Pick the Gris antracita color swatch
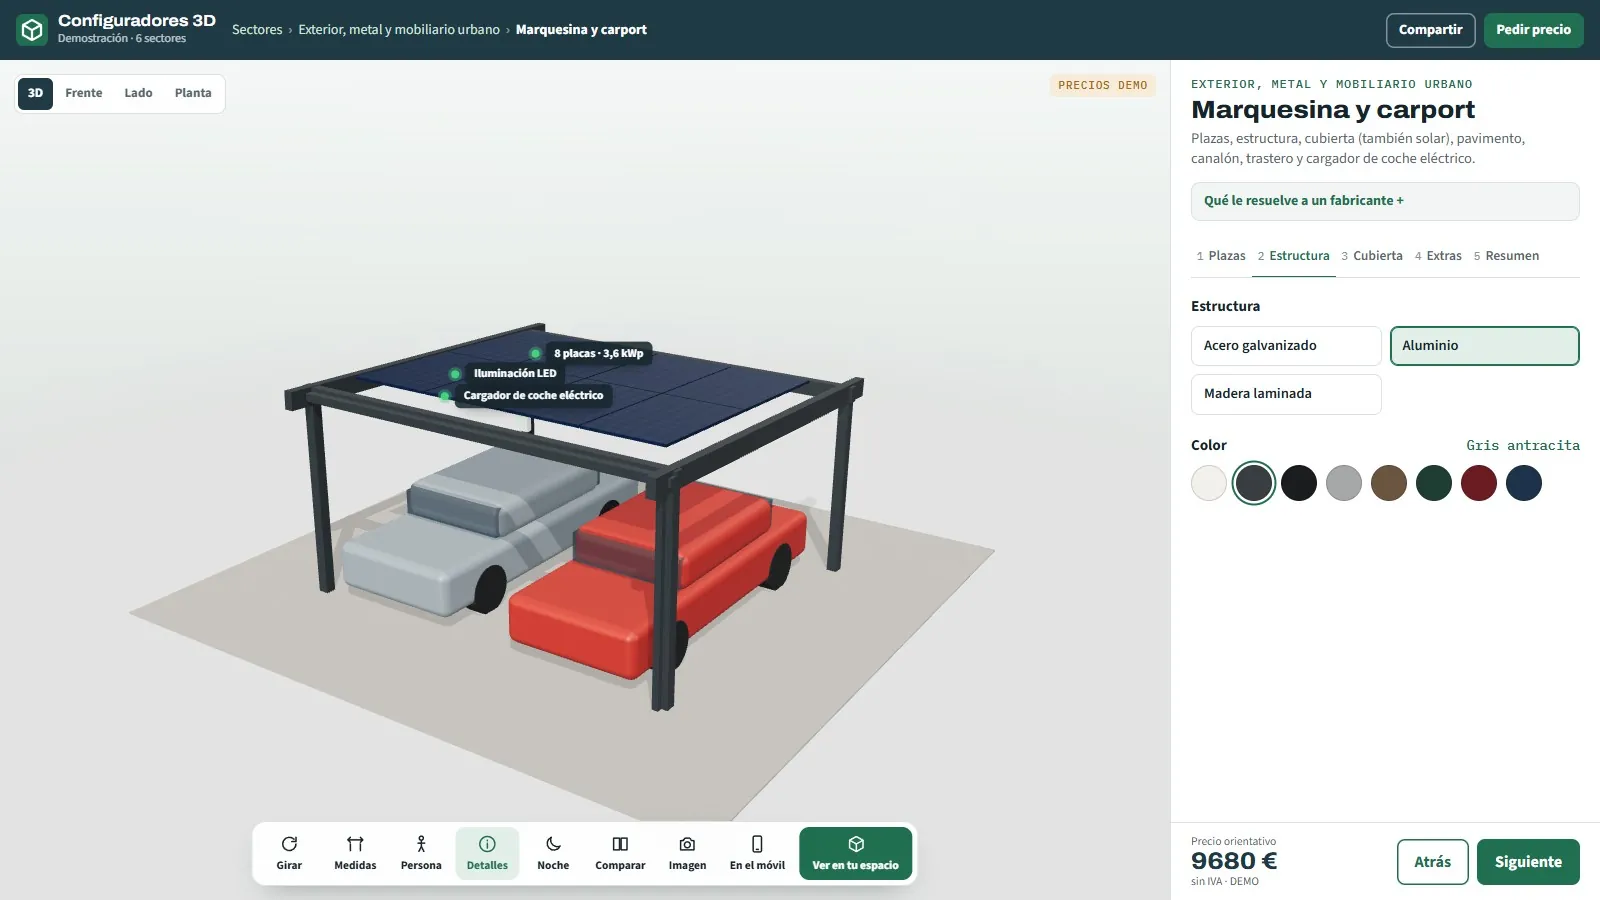The image size is (1600, 900). pos(1254,483)
